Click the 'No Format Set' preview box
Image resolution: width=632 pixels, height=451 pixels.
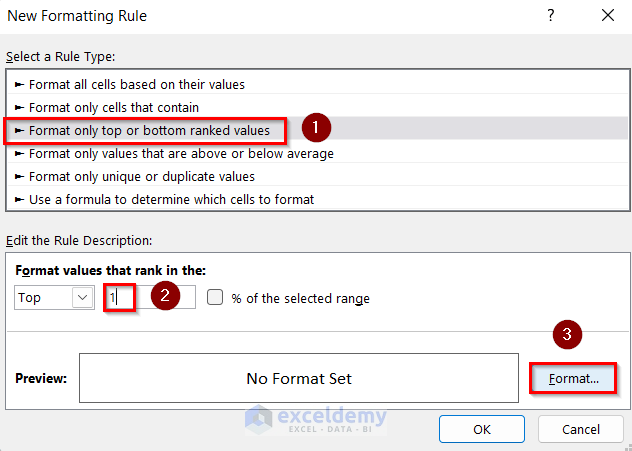[299, 379]
